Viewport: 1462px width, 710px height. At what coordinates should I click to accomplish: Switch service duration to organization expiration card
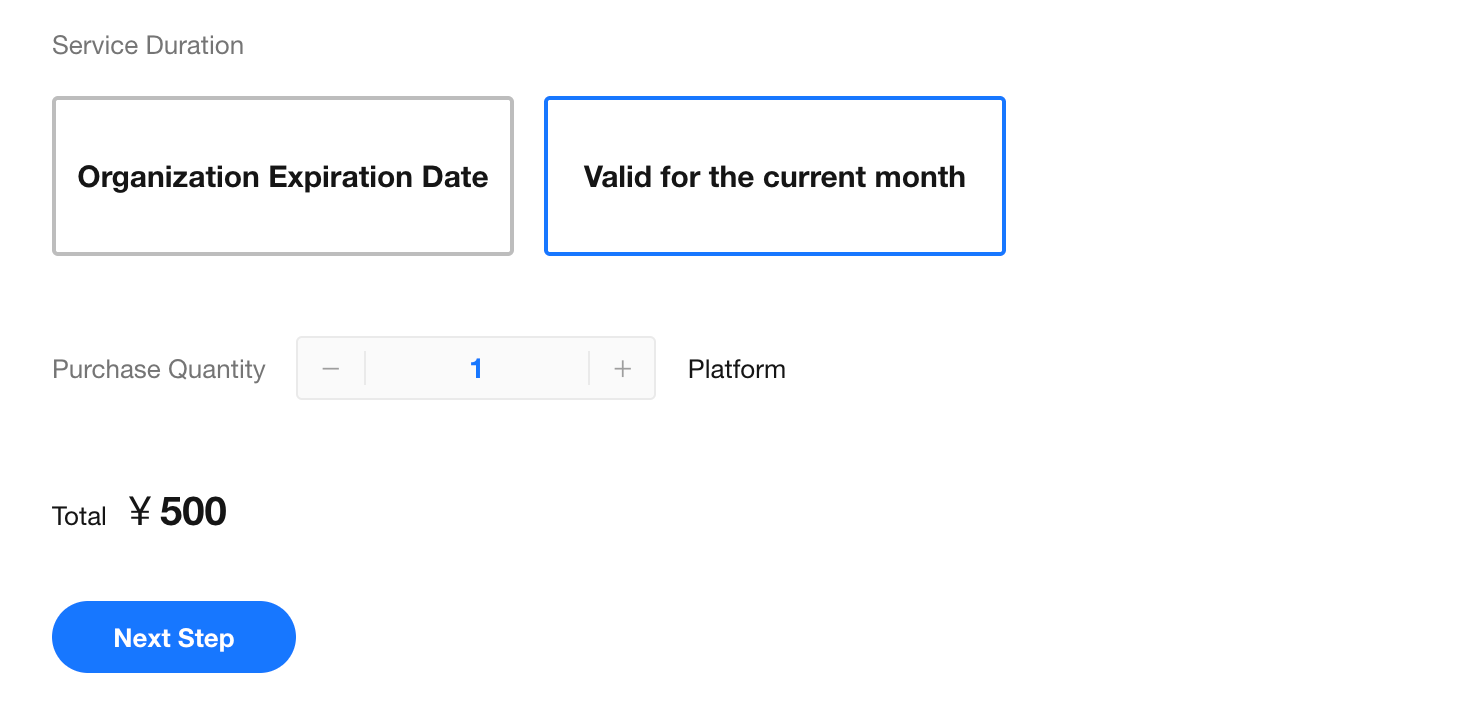point(283,177)
